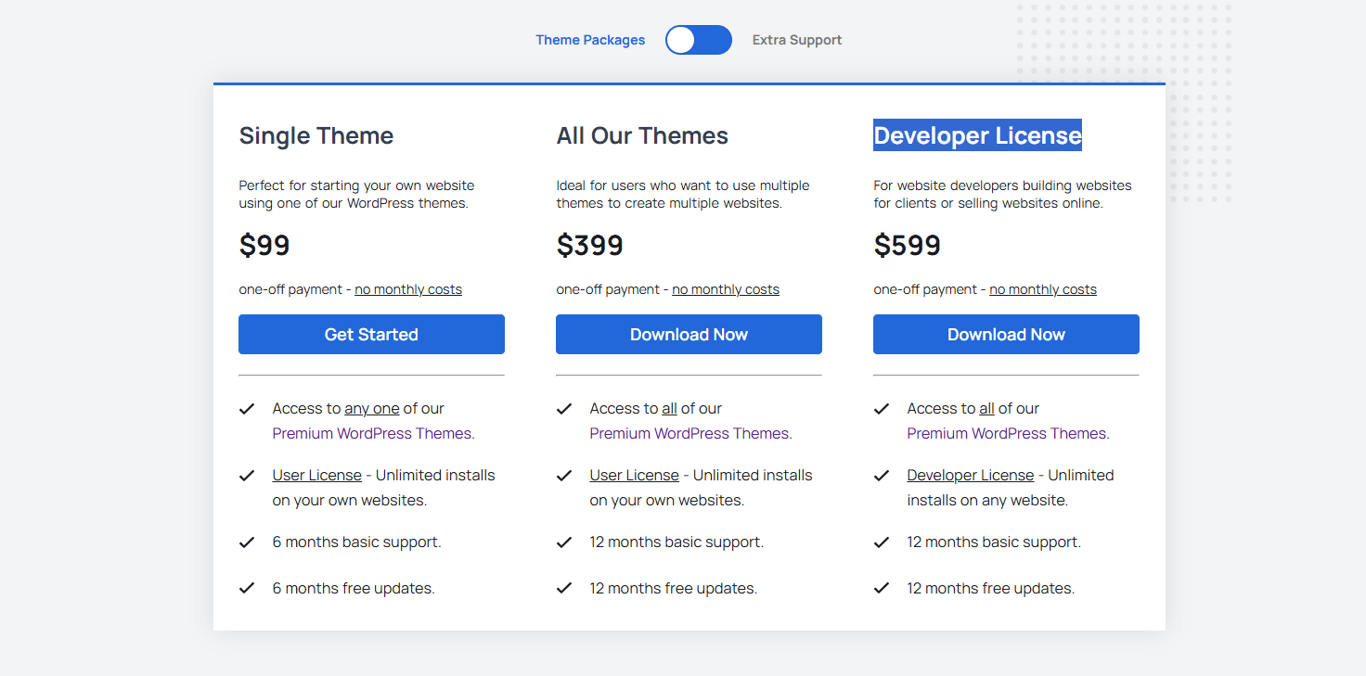
Task: Click the $399 price
Action: click(590, 245)
